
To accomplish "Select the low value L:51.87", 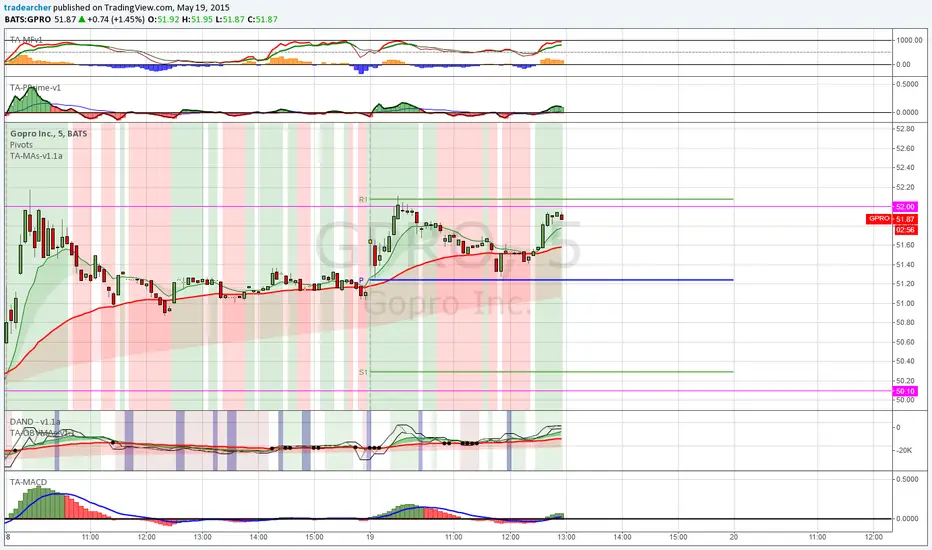I will 229,19.
